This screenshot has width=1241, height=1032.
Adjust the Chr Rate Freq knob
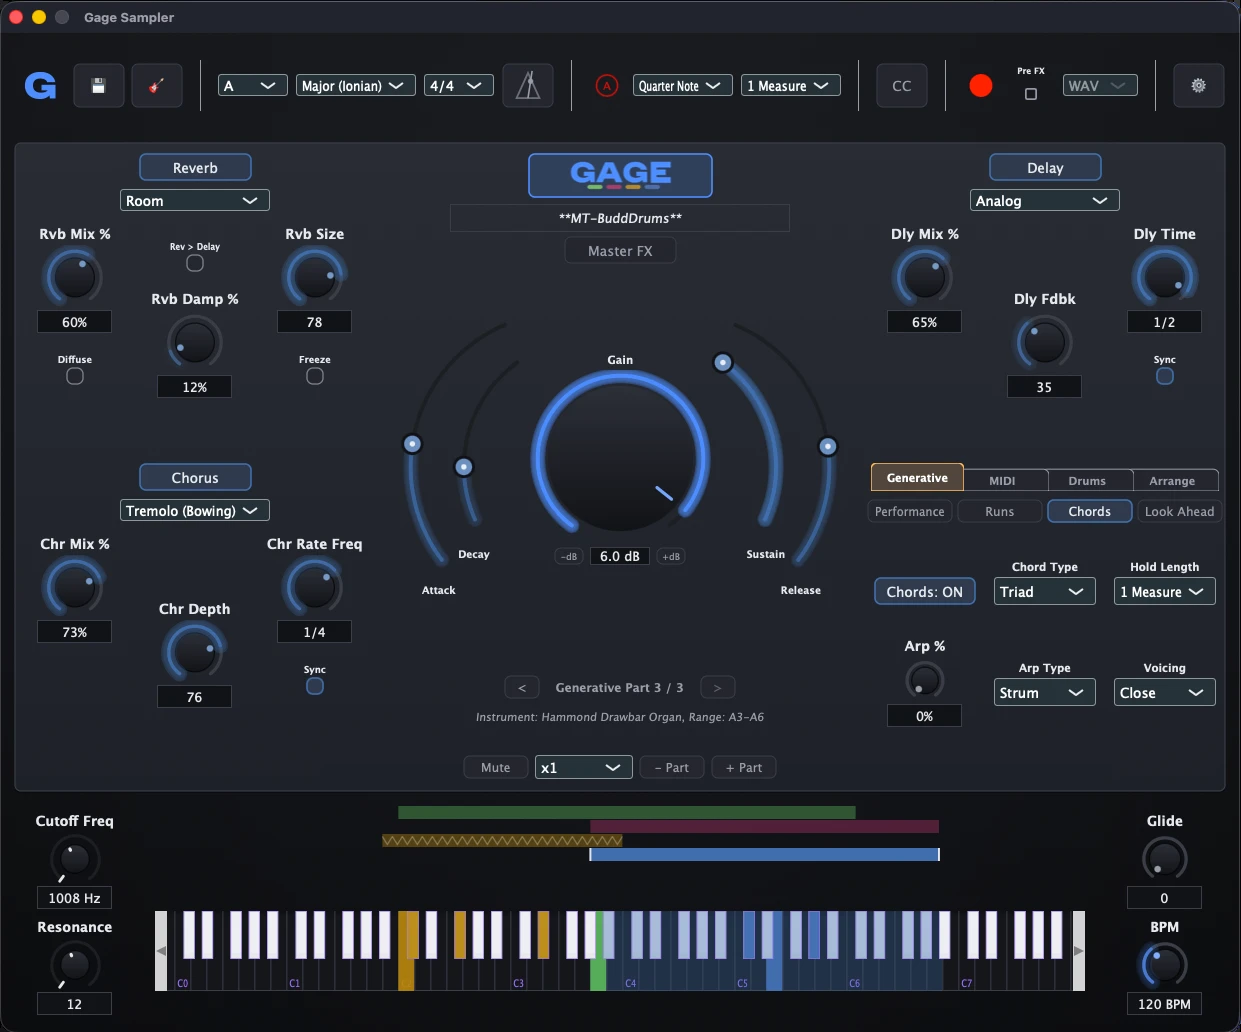click(x=314, y=587)
